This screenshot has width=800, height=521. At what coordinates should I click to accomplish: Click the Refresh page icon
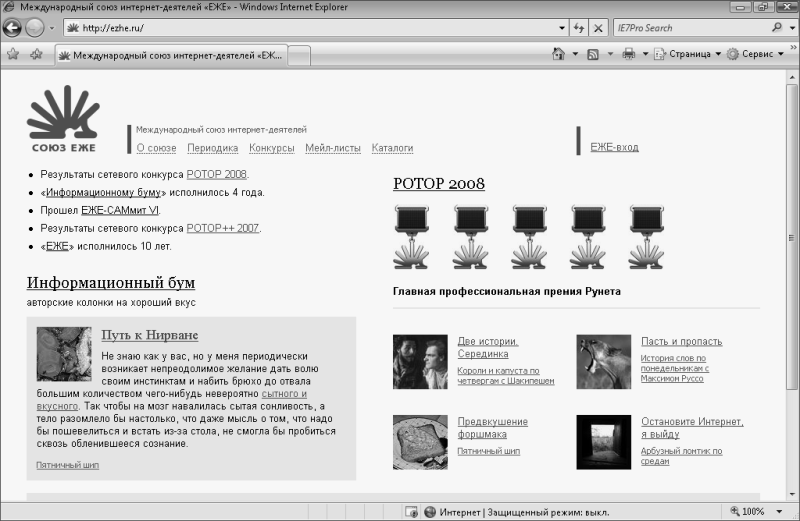click(x=579, y=28)
